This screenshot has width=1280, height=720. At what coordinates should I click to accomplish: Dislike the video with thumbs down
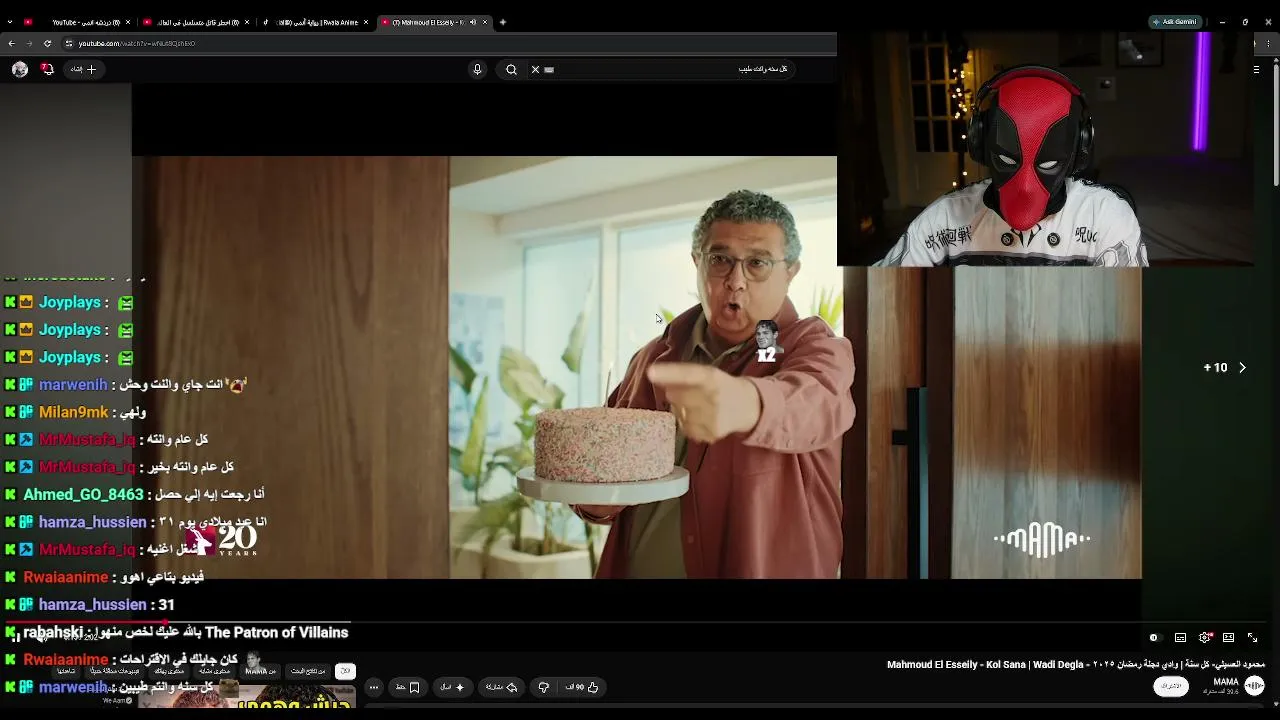point(544,687)
